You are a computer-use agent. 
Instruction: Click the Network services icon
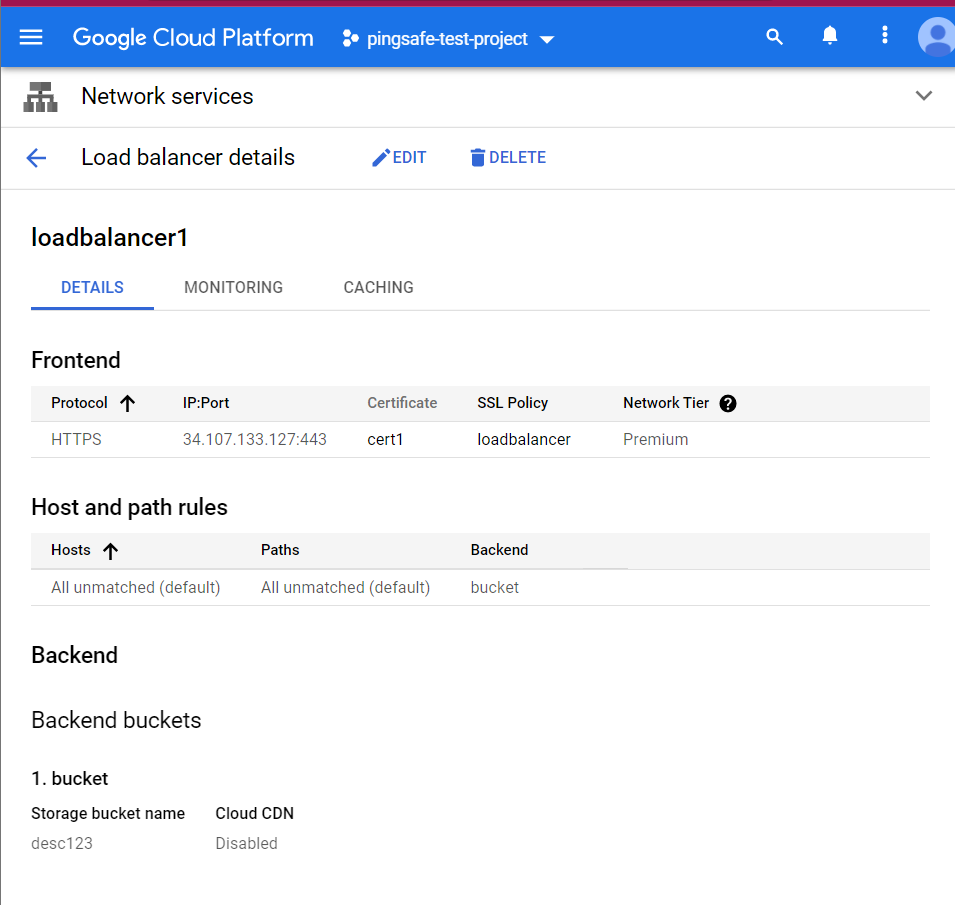41,97
